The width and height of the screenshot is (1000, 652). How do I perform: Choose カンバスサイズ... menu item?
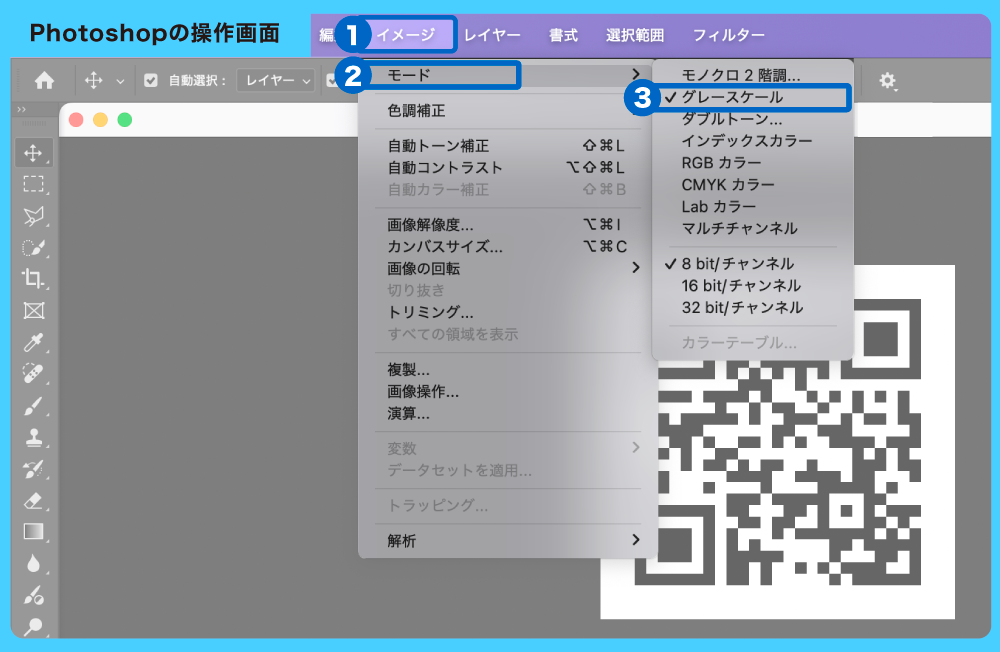click(506, 247)
